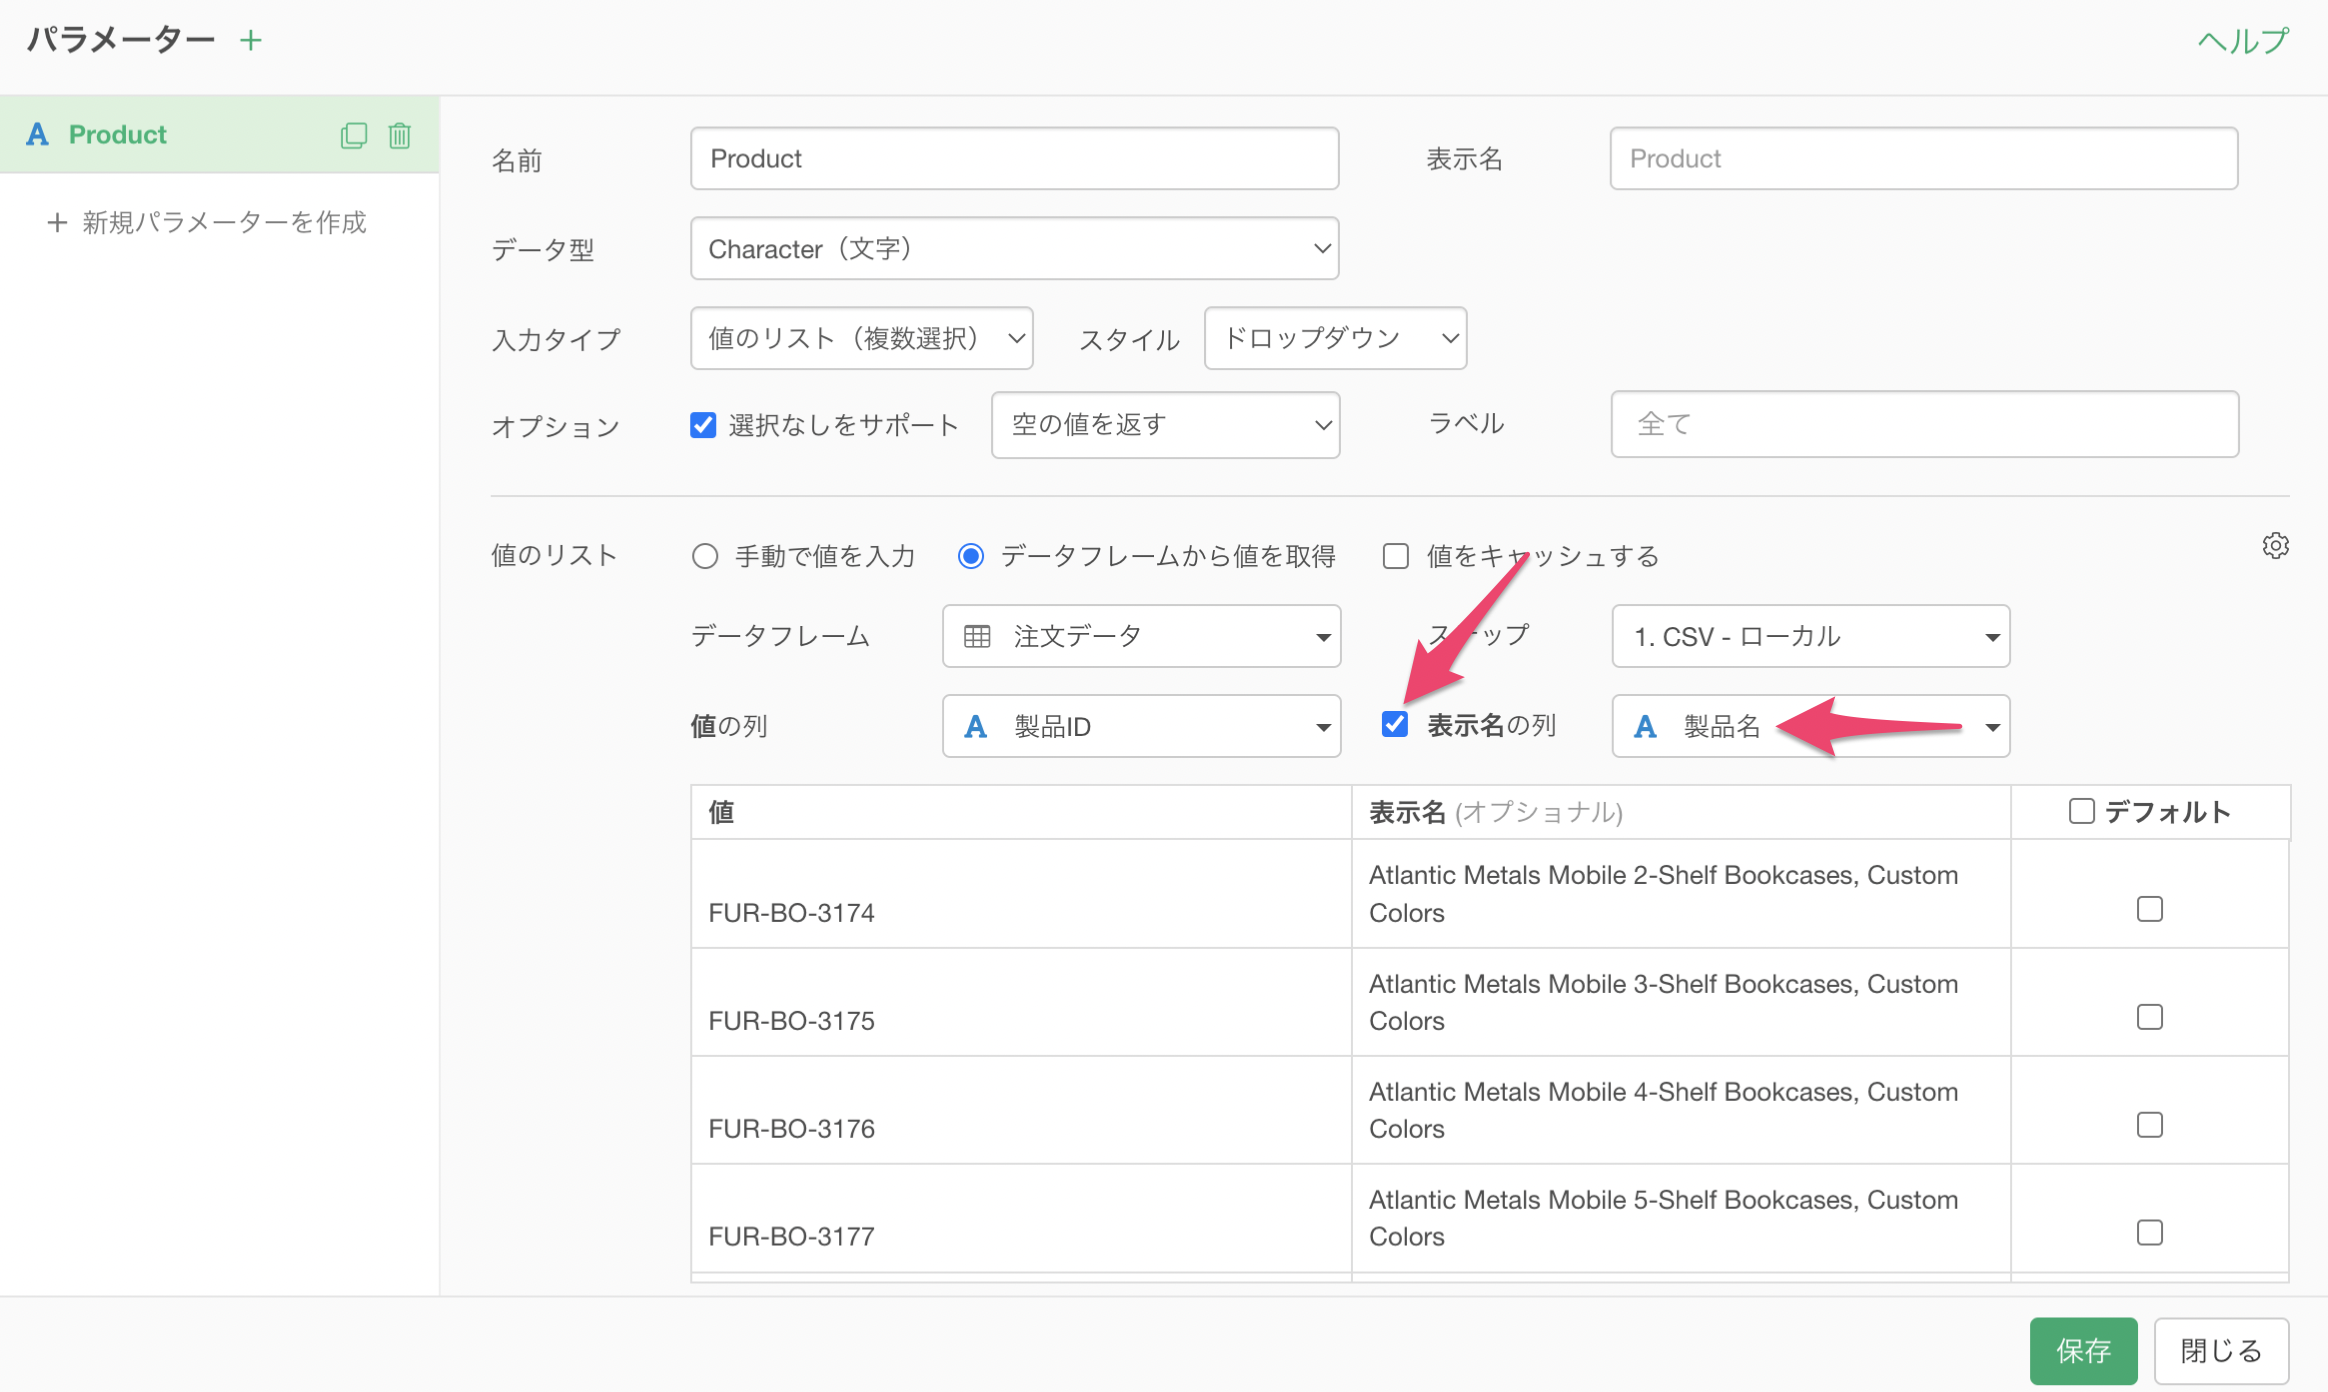Image resolution: width=2328 pixels, height=1392 pixels.
Task: Open the settings gear for value list
Action: click(2275, 546)
